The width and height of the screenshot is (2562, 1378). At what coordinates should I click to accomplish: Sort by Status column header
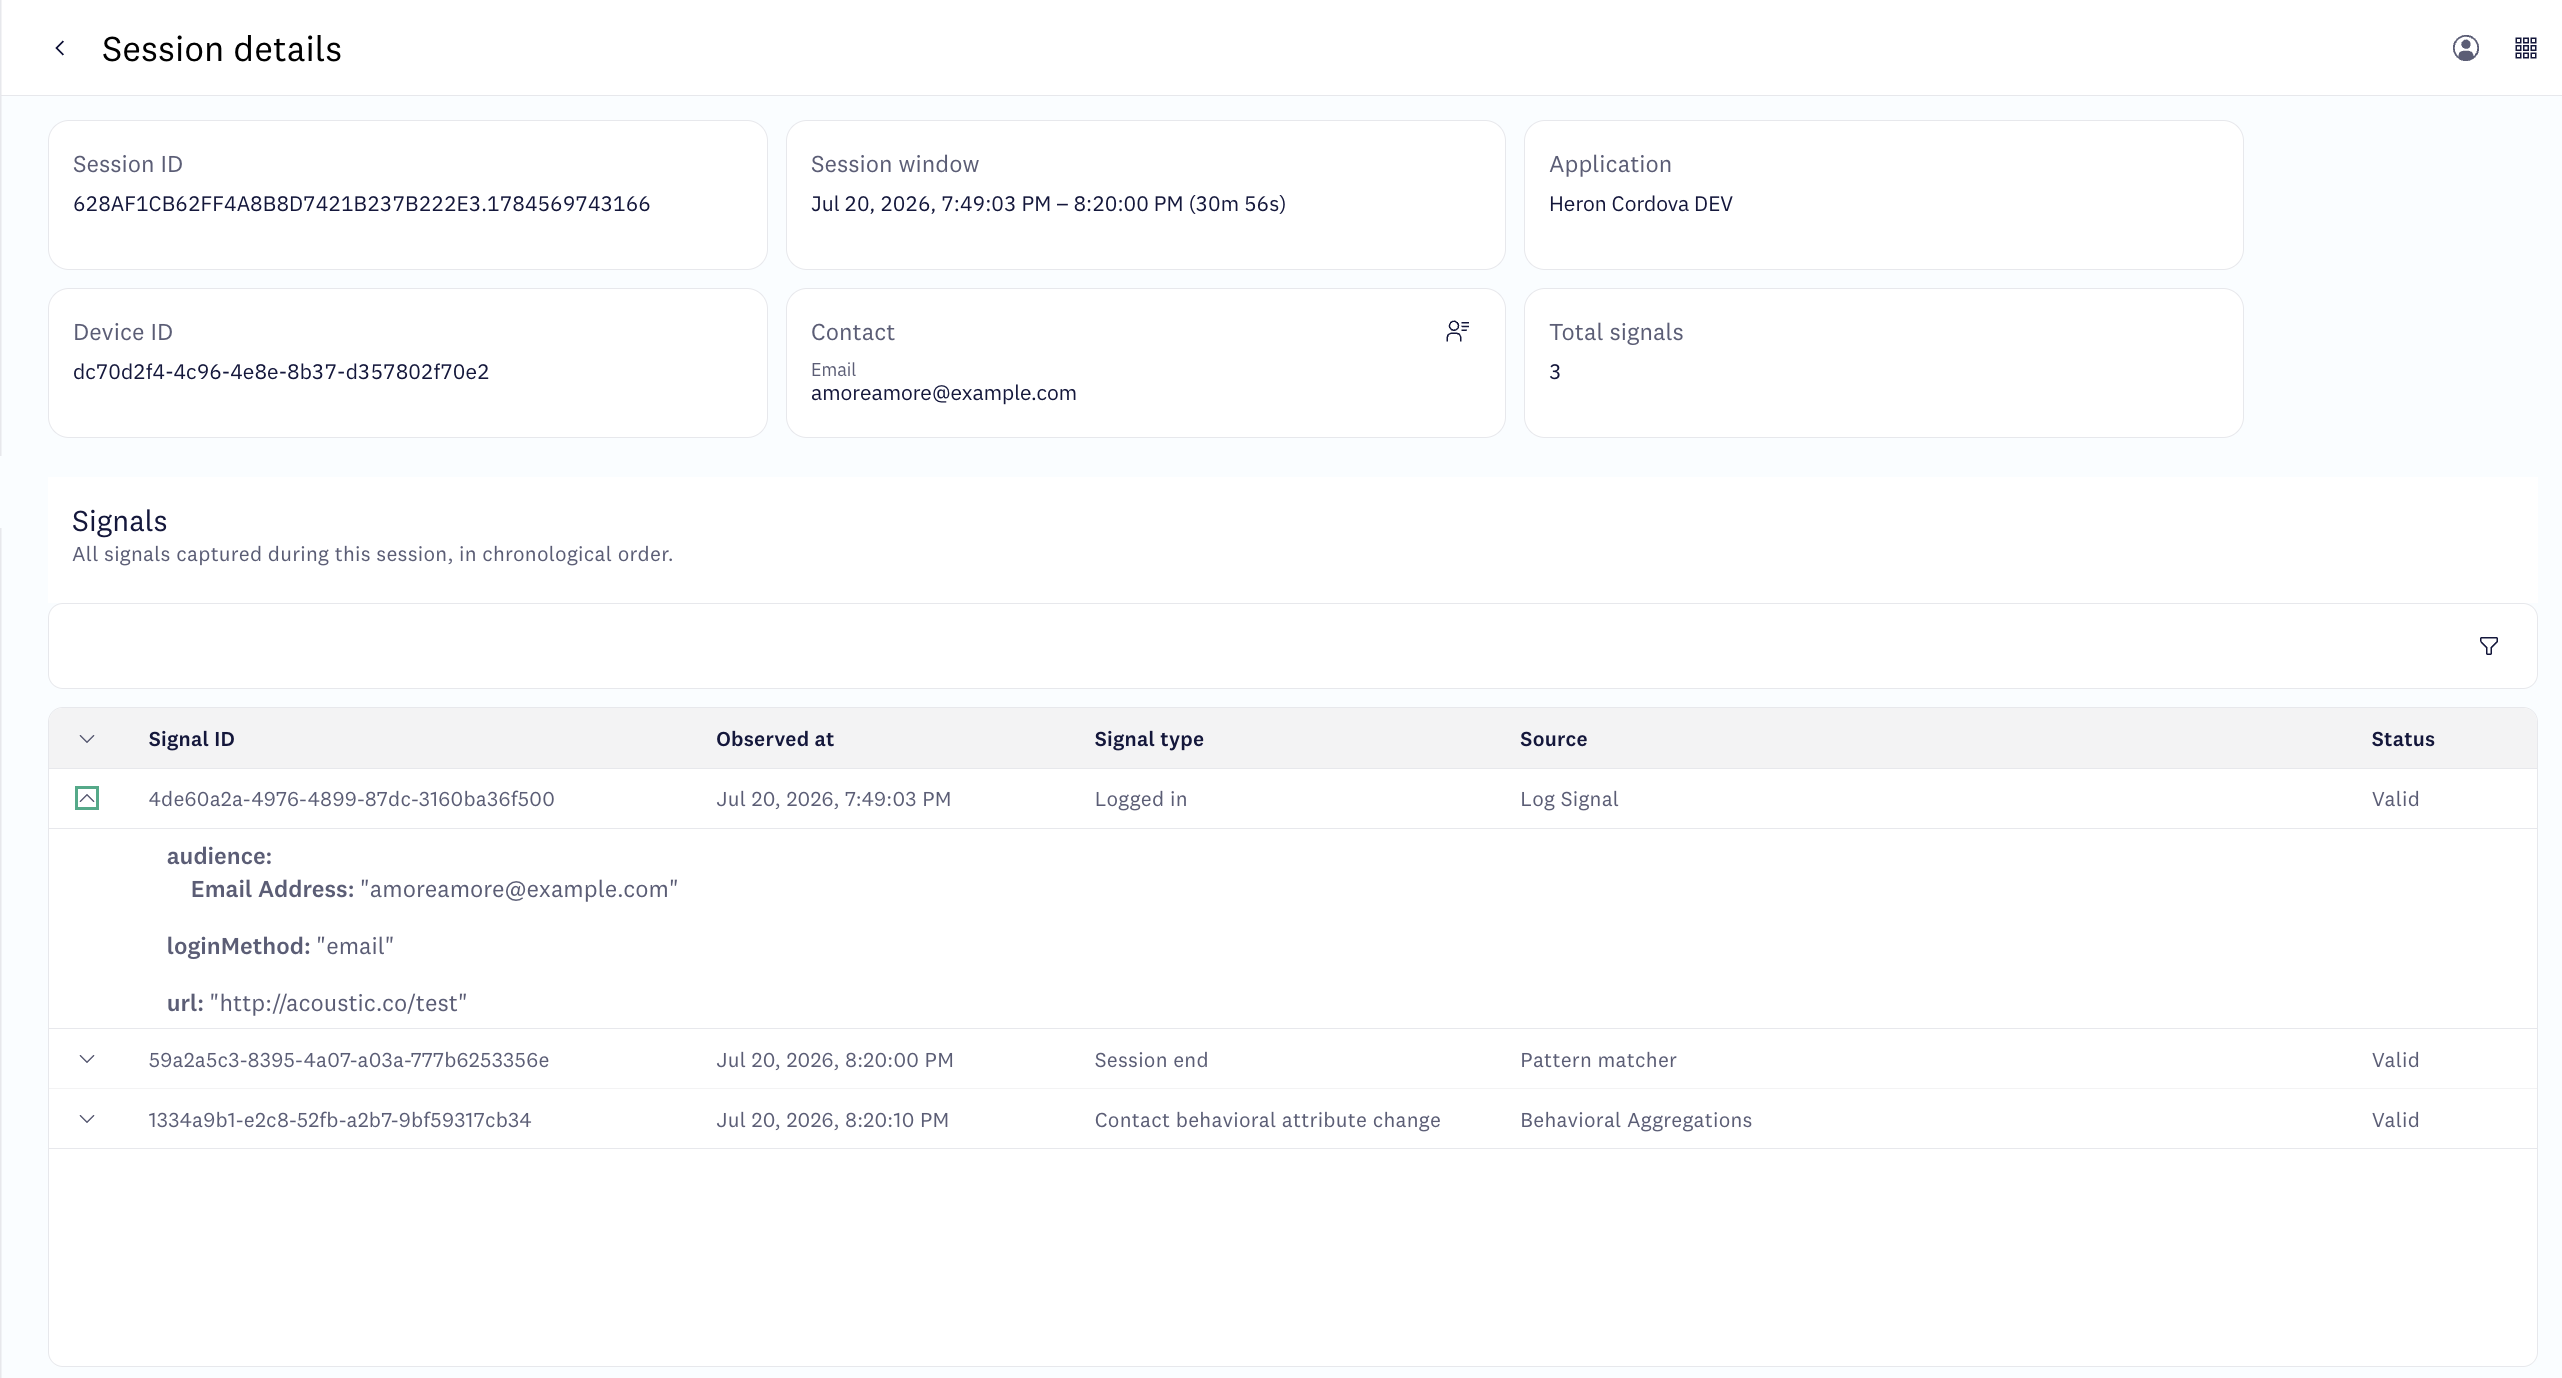[x=2402, y=739]
